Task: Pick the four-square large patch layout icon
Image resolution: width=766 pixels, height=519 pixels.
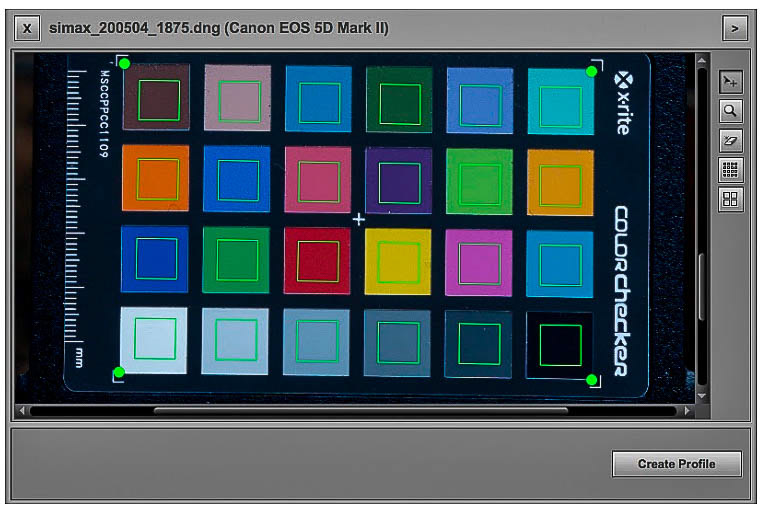Action: coord(730,199)
